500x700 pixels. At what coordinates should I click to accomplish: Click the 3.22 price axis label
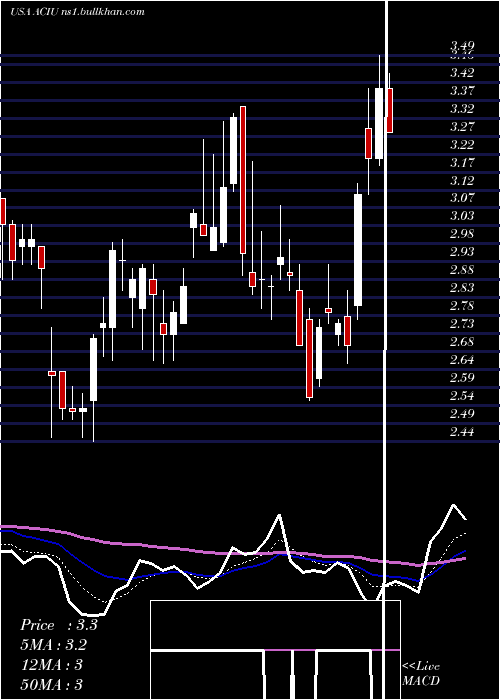[462, 144]
